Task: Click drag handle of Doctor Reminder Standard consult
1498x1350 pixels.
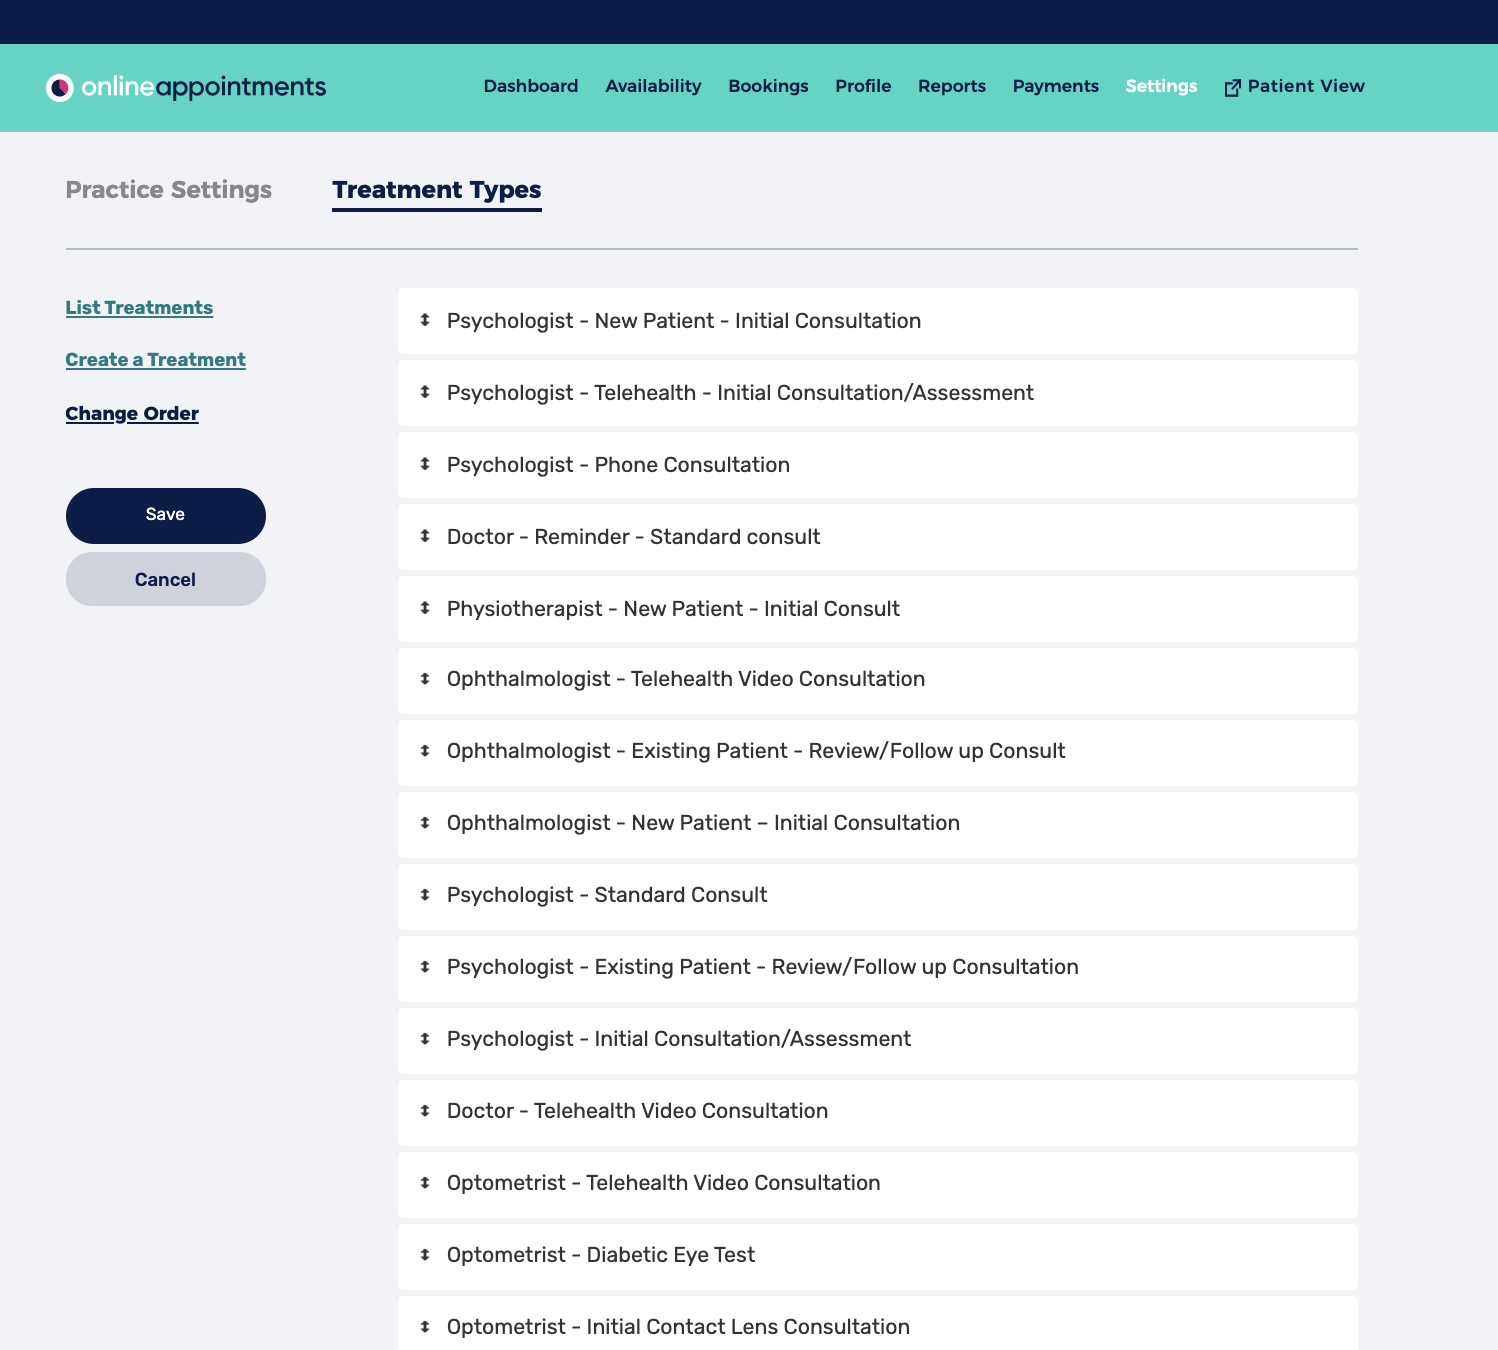Action: tap(425, 536)
